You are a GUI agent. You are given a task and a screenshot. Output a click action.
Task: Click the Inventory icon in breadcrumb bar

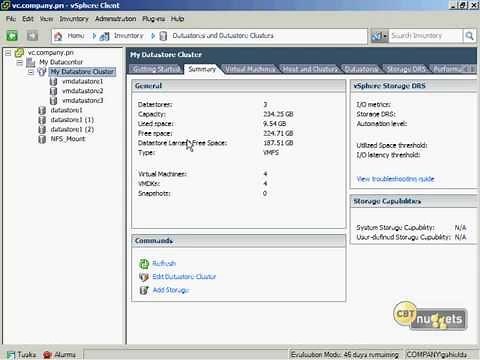click(x=104, y=36)
